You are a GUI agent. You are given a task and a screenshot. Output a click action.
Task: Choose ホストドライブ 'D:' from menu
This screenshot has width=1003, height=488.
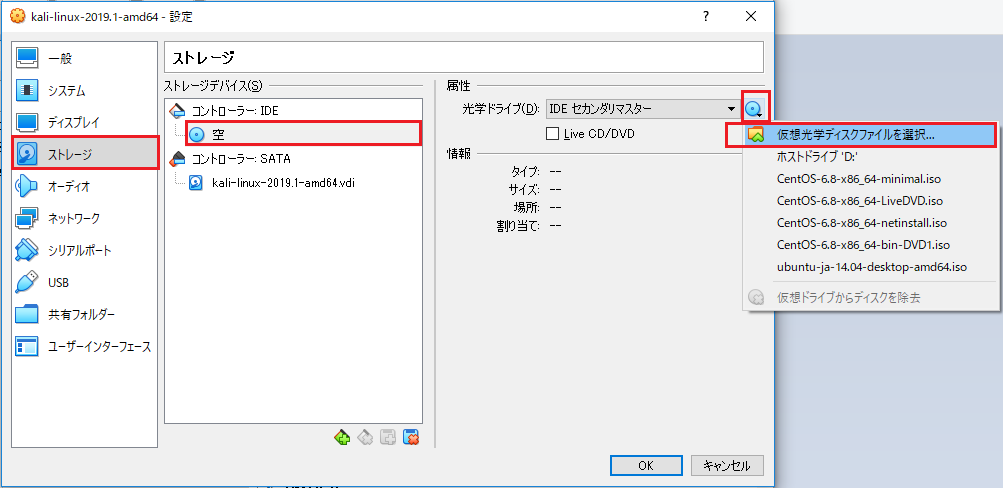coord(870,156)
